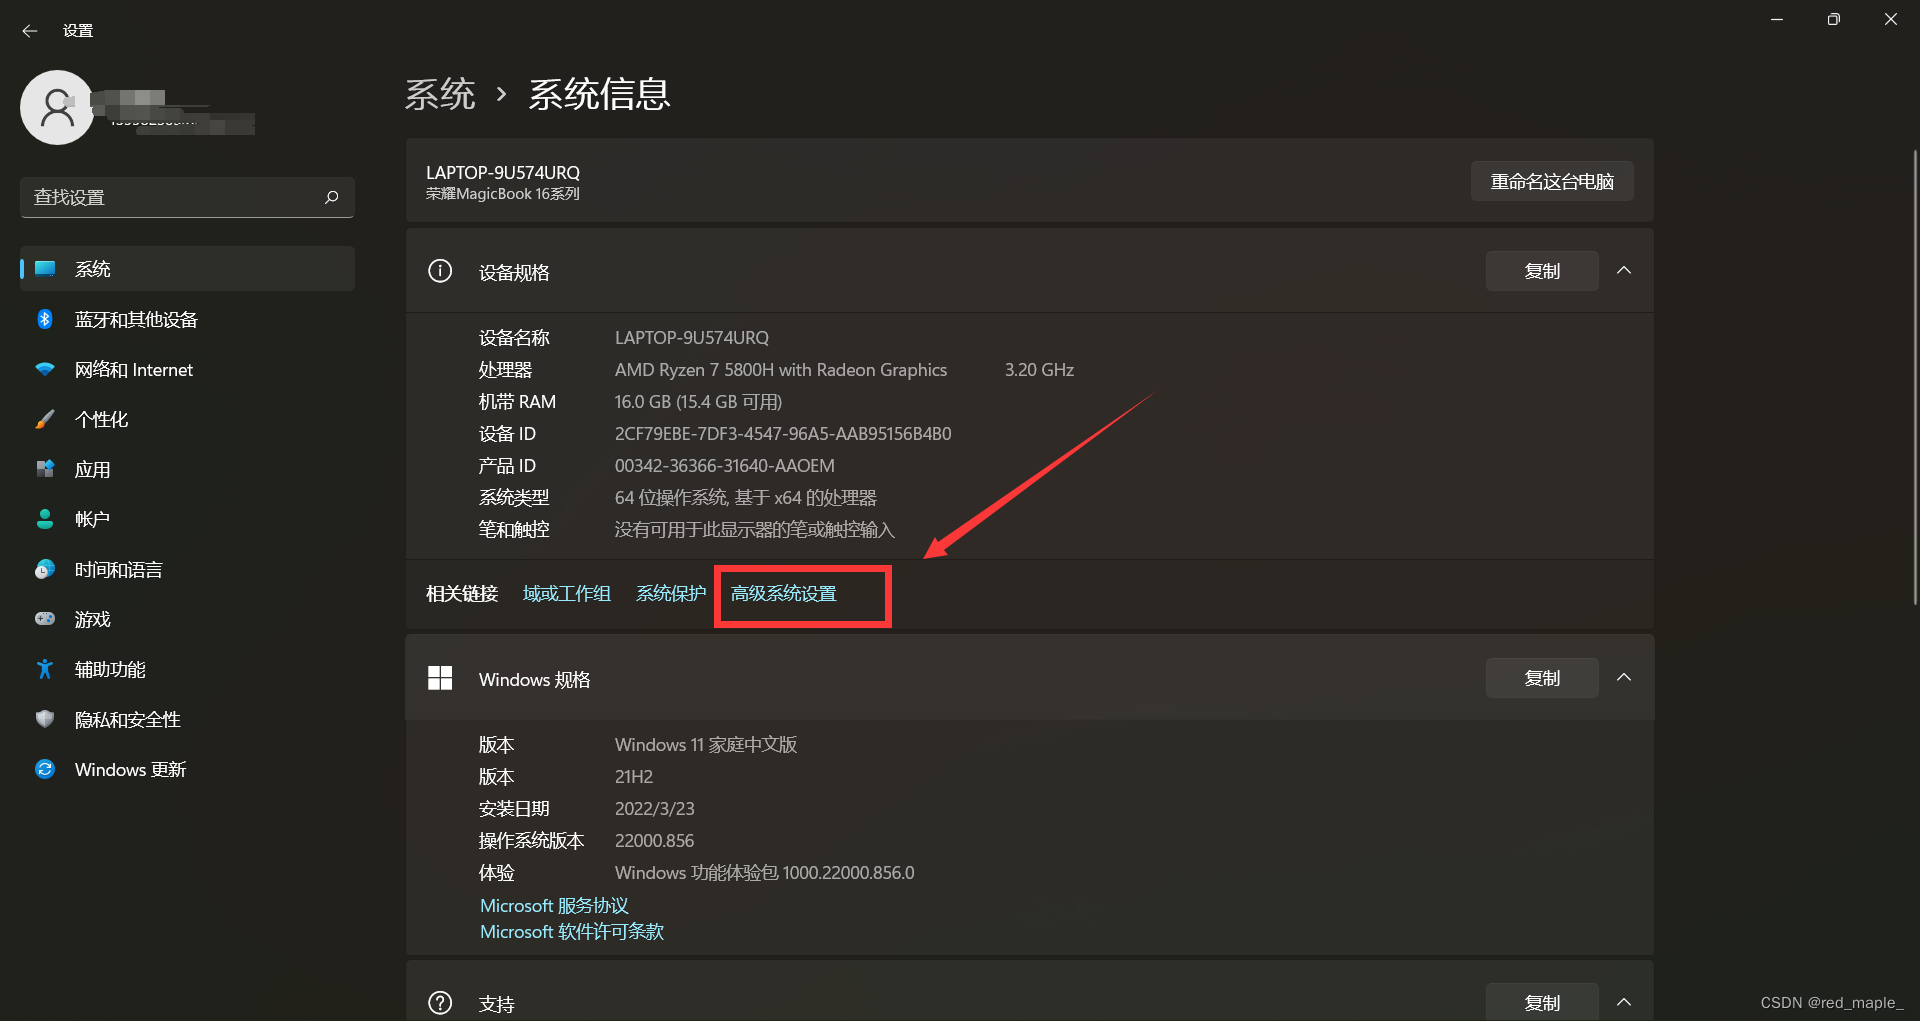Click 系统 in the breadcrumb title
Viewport: 1920px width, 1021px height.
click(x=440, y=94)
